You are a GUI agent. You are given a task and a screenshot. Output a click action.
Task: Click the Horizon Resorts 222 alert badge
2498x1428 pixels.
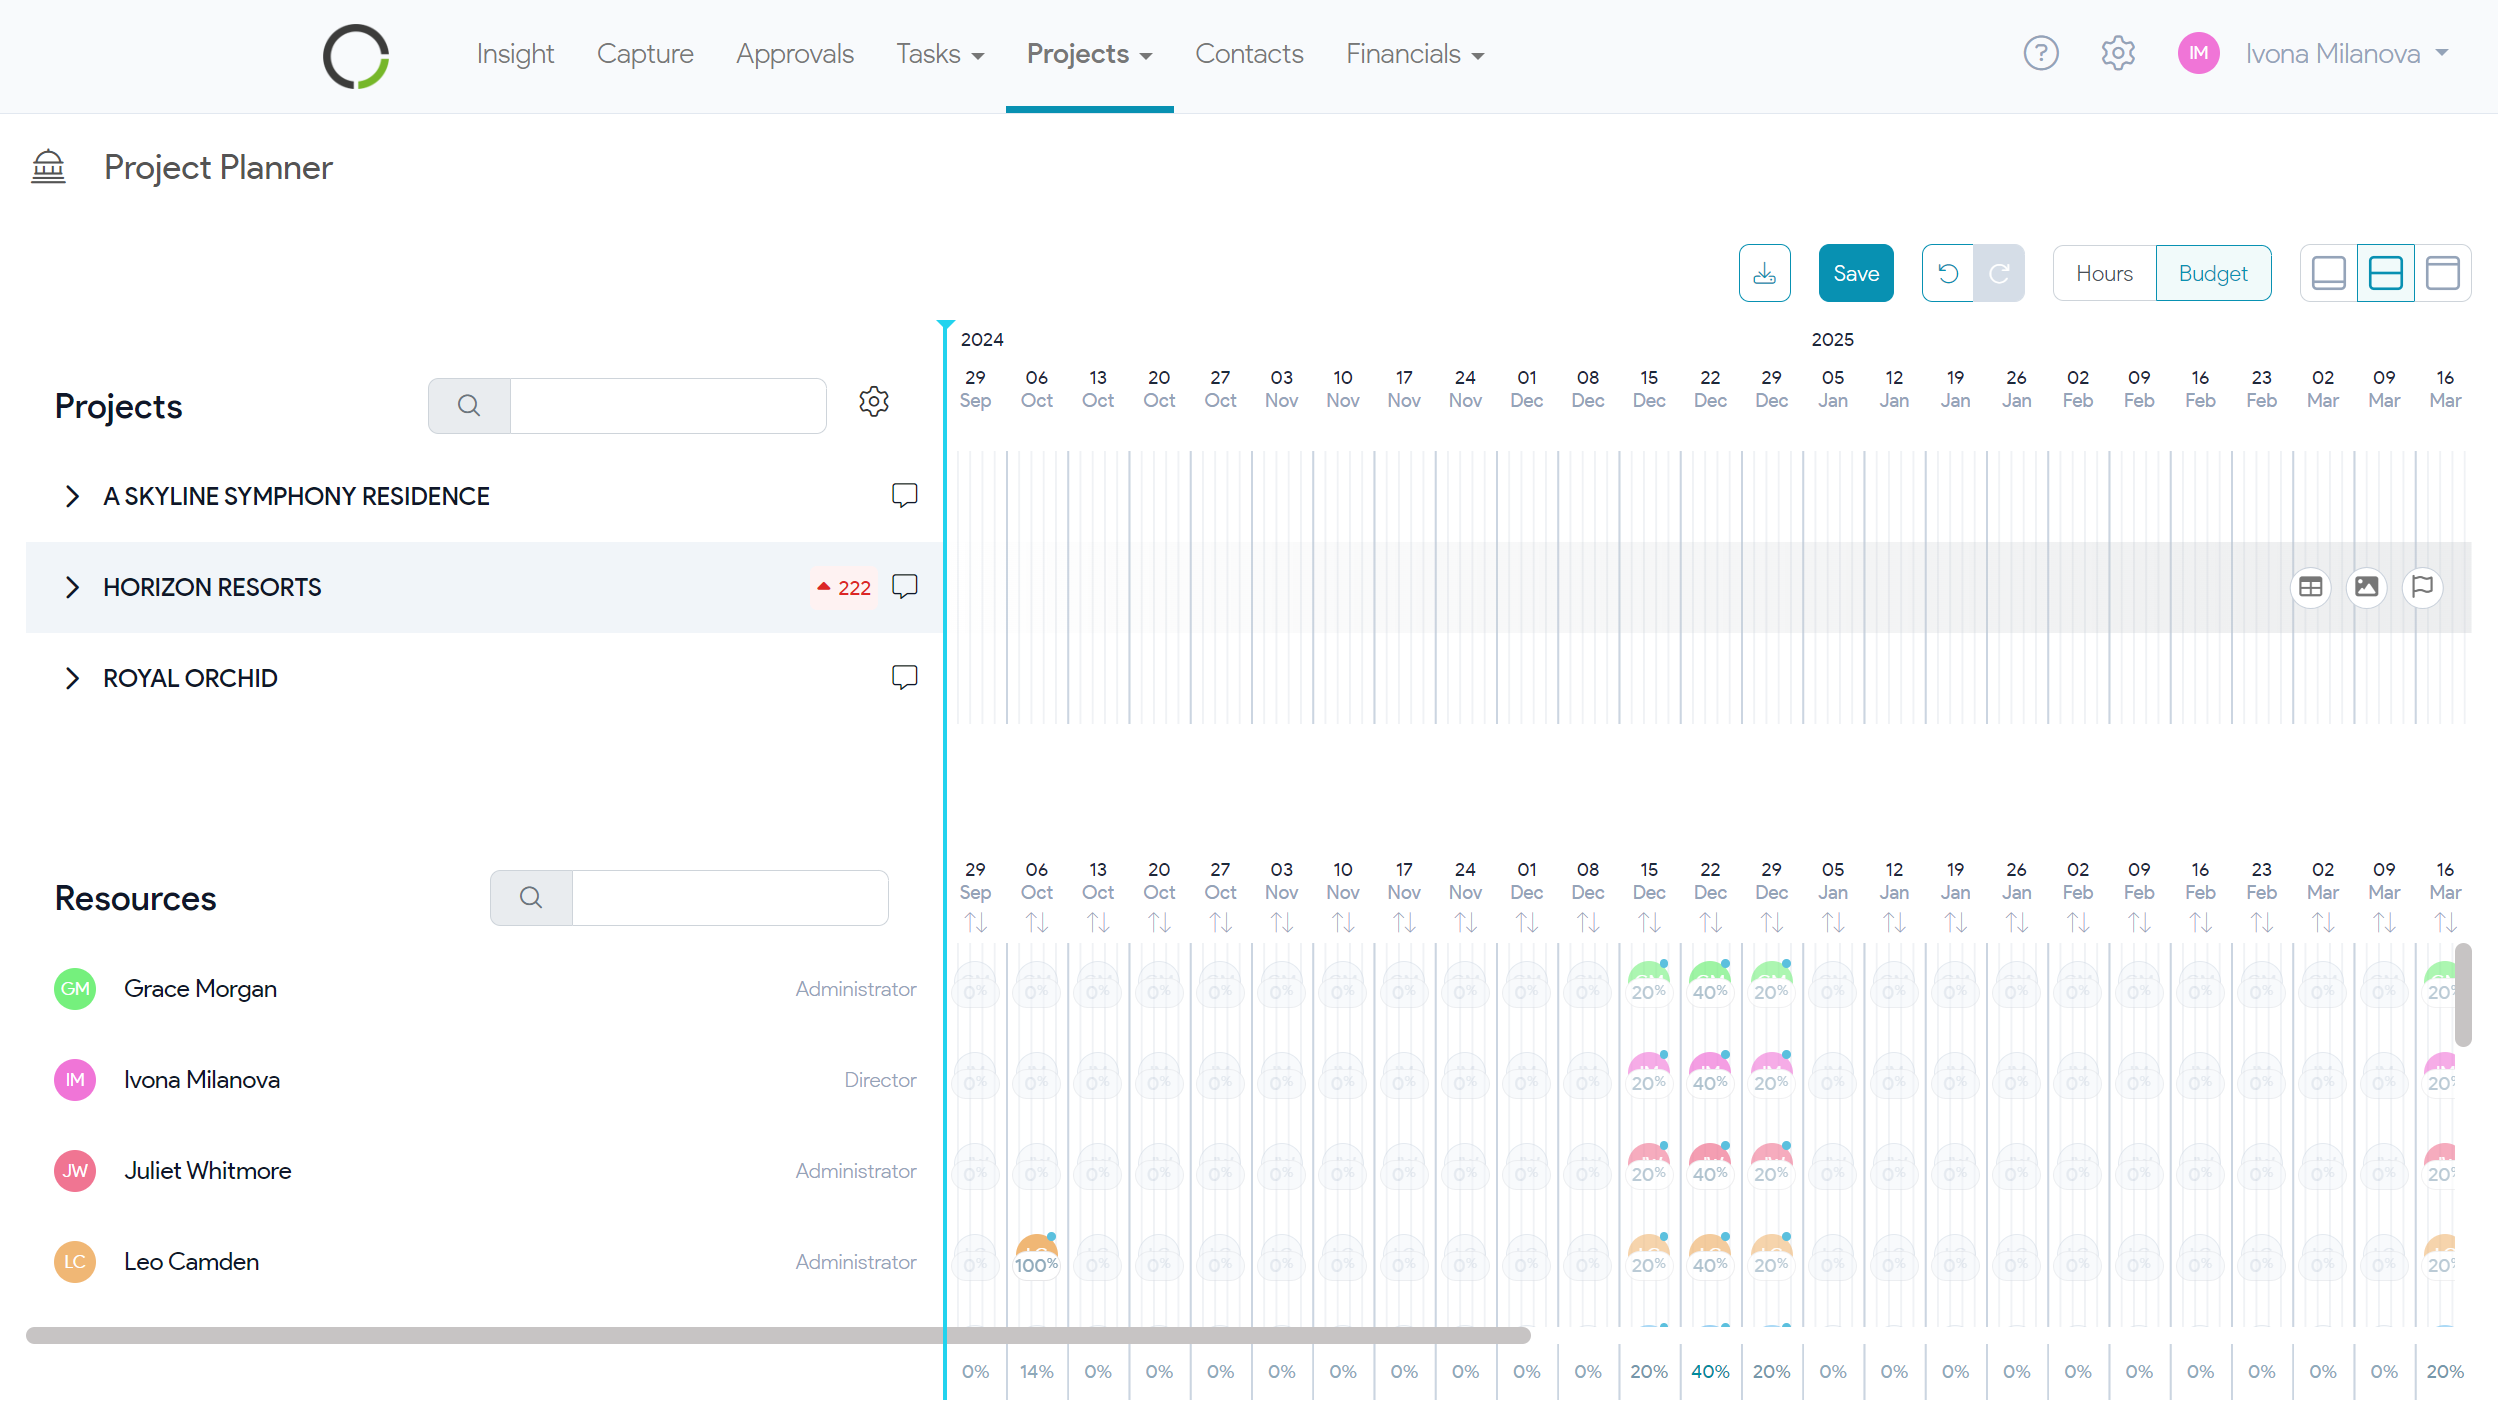844,588
